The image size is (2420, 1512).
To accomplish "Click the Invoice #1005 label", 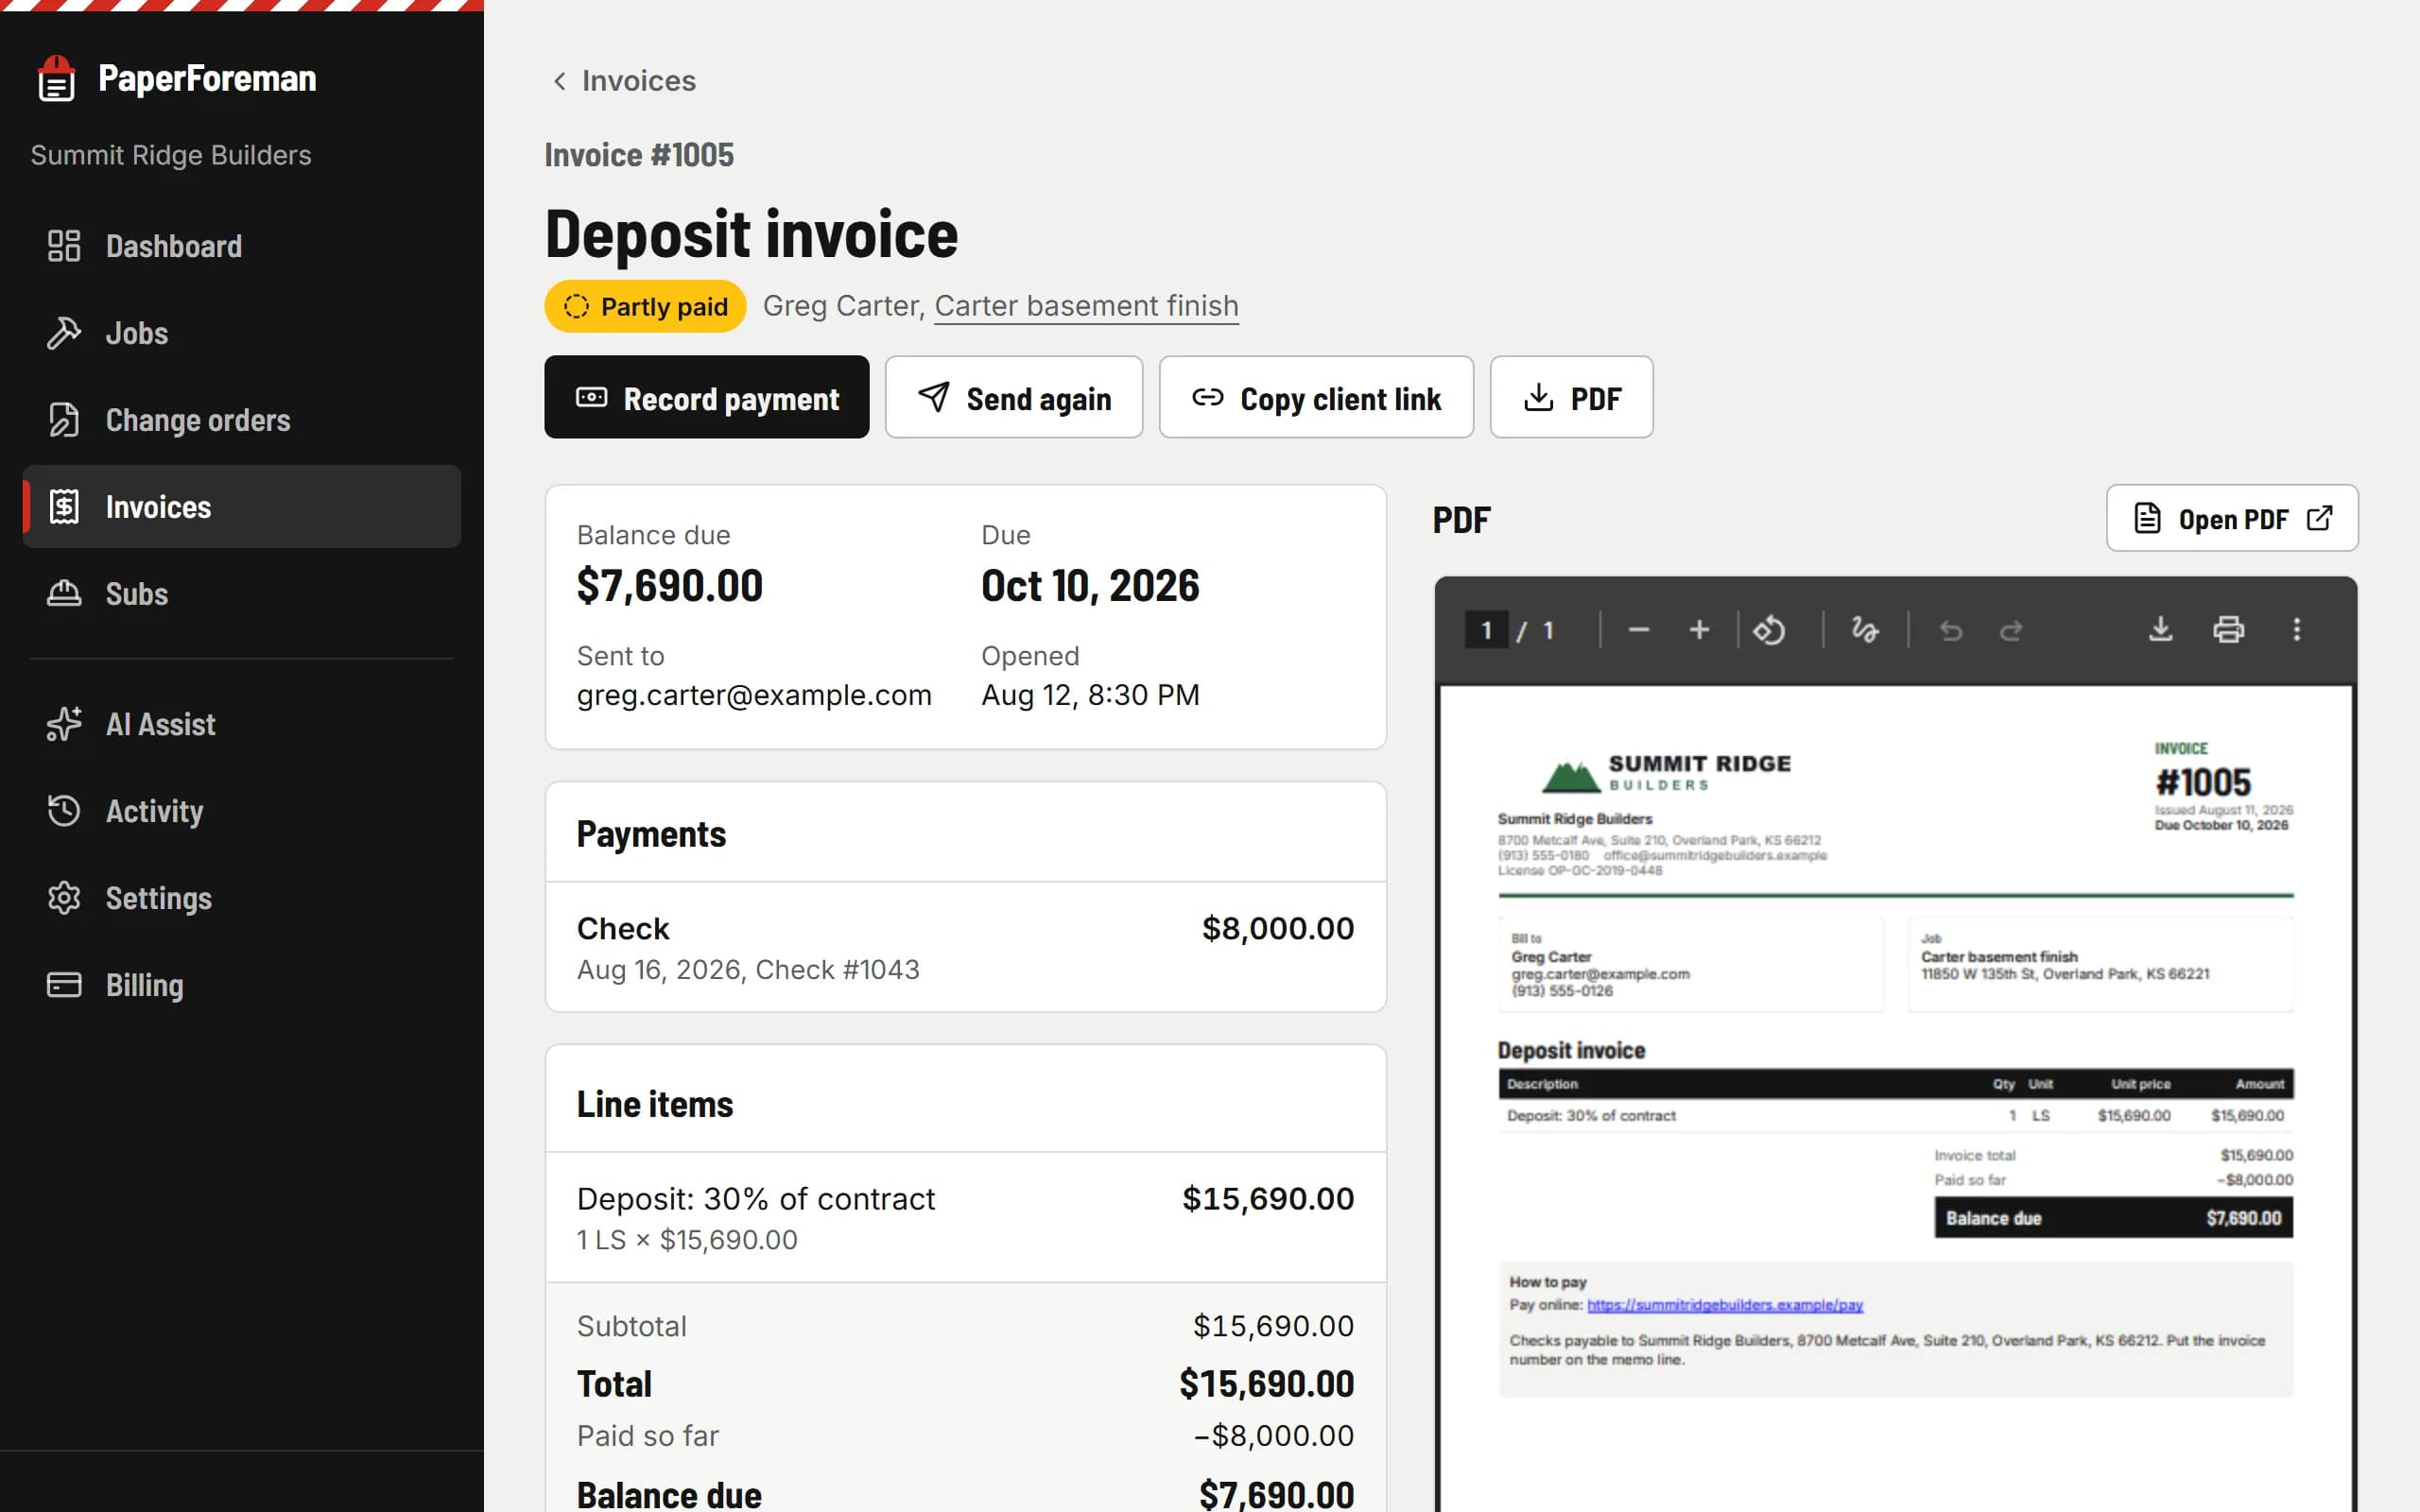I will (639, 155).
